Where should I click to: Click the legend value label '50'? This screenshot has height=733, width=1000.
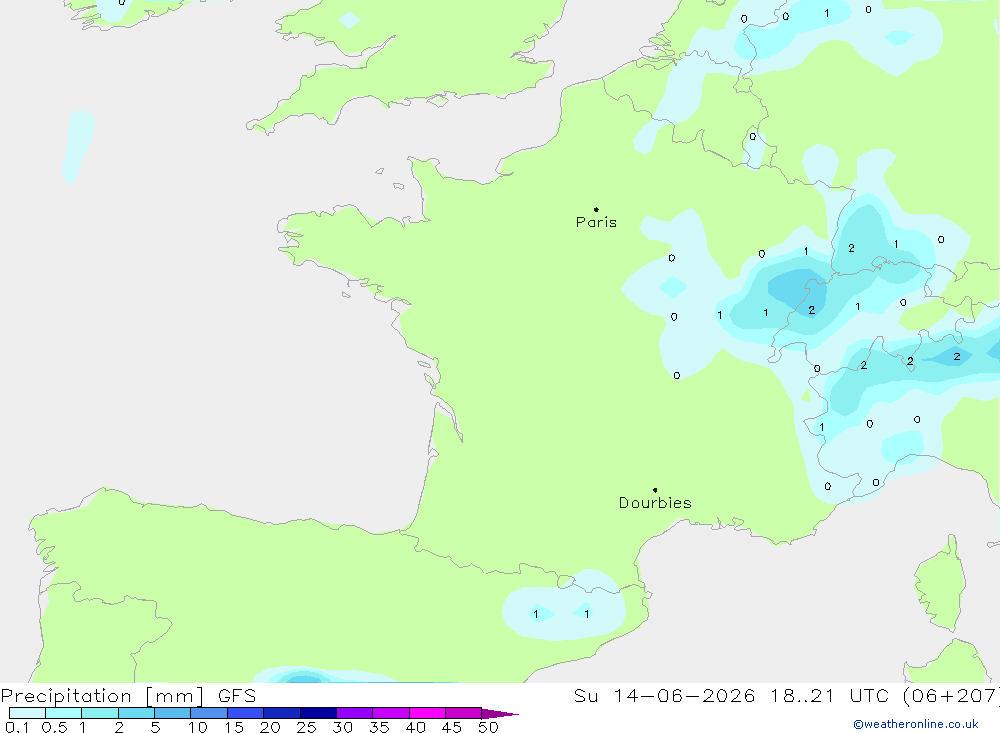click(x=488, y=727)
